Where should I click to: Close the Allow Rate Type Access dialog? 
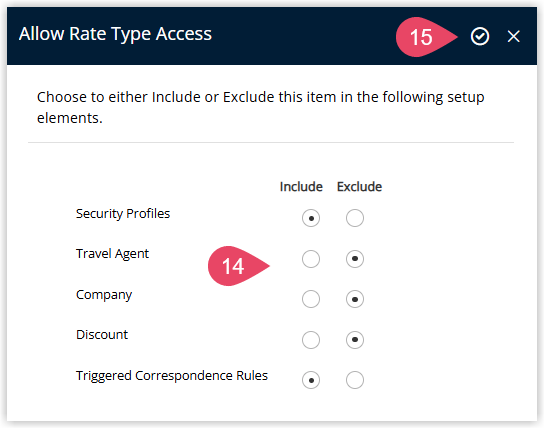point(513,37)
